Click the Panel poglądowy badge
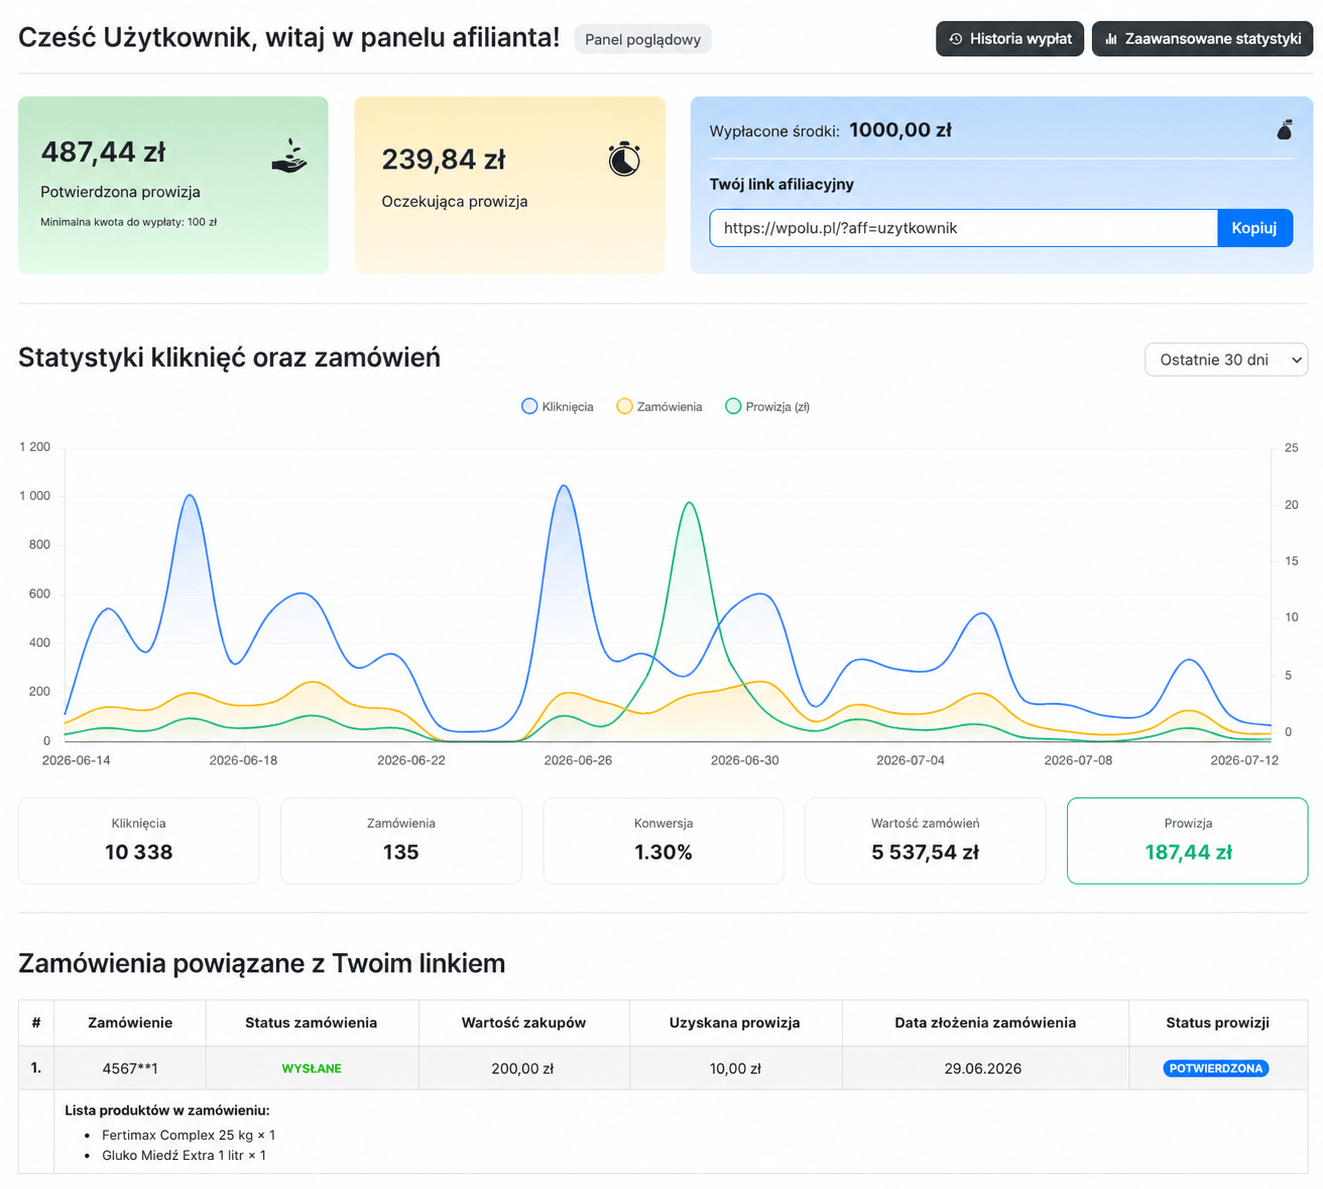This screenshot has width=1323, height=1189. (x=643, y=40)
